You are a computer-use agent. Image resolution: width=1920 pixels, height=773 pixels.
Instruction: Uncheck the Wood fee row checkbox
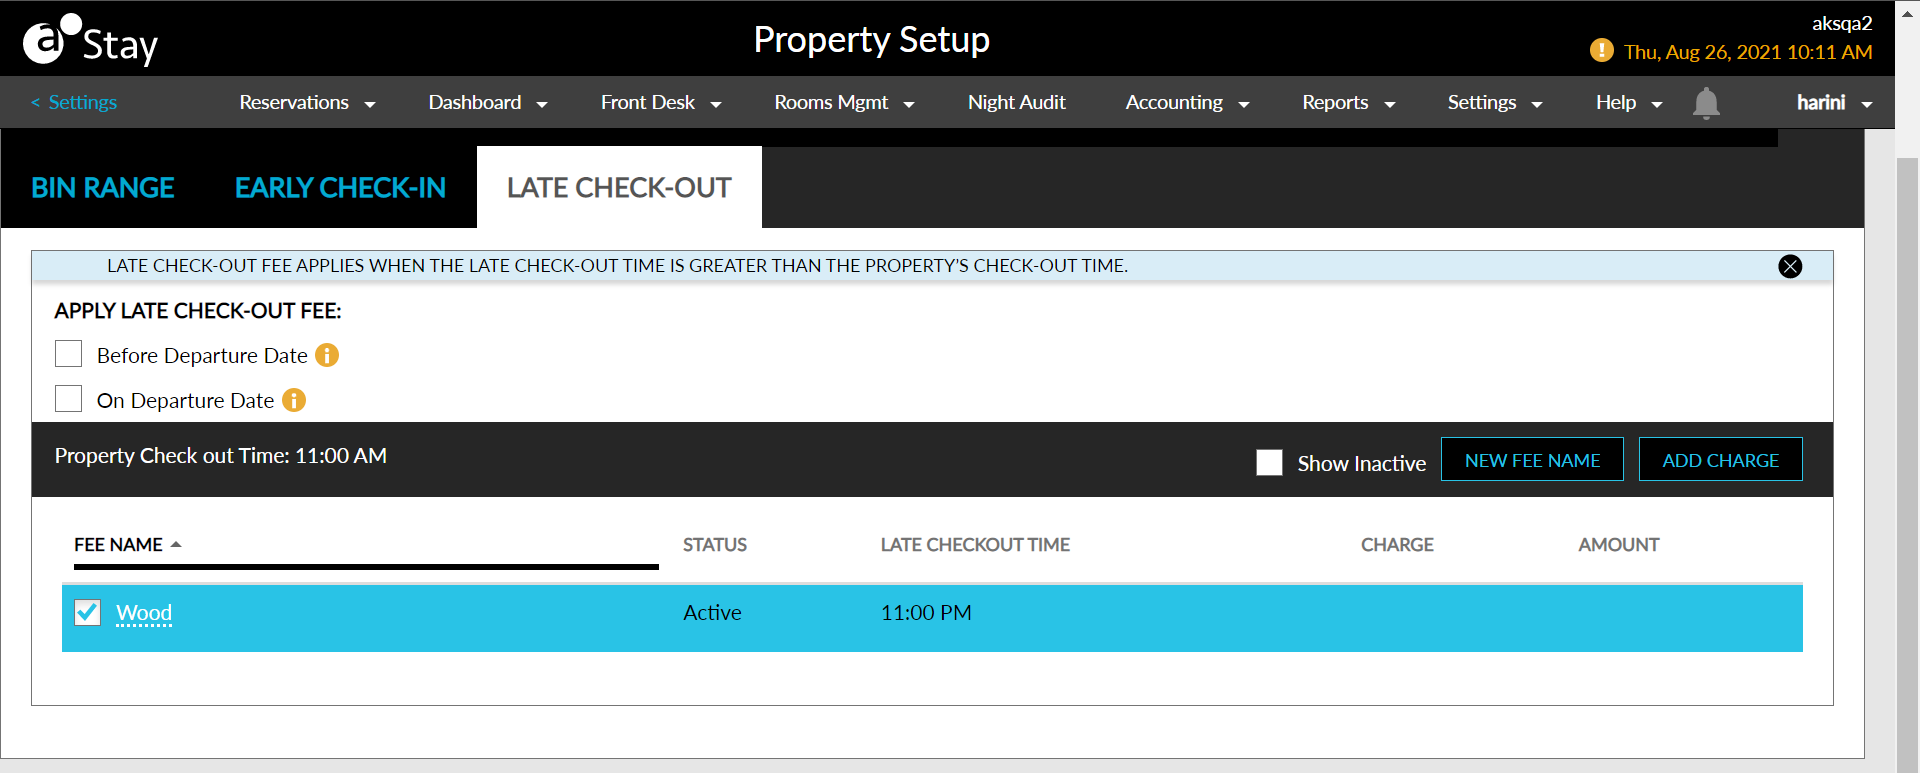88,612
